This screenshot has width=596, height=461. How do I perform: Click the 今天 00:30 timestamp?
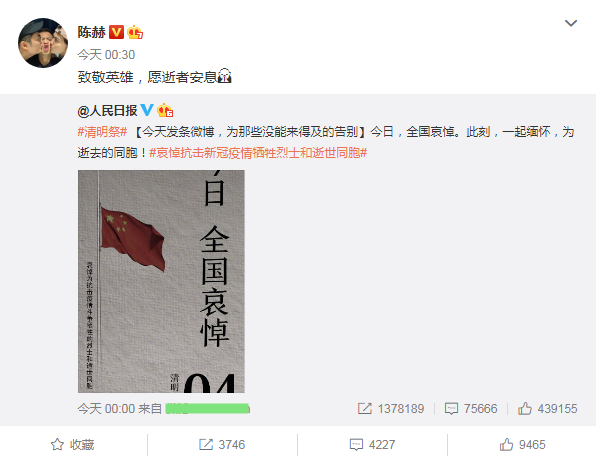click(106, 55)
